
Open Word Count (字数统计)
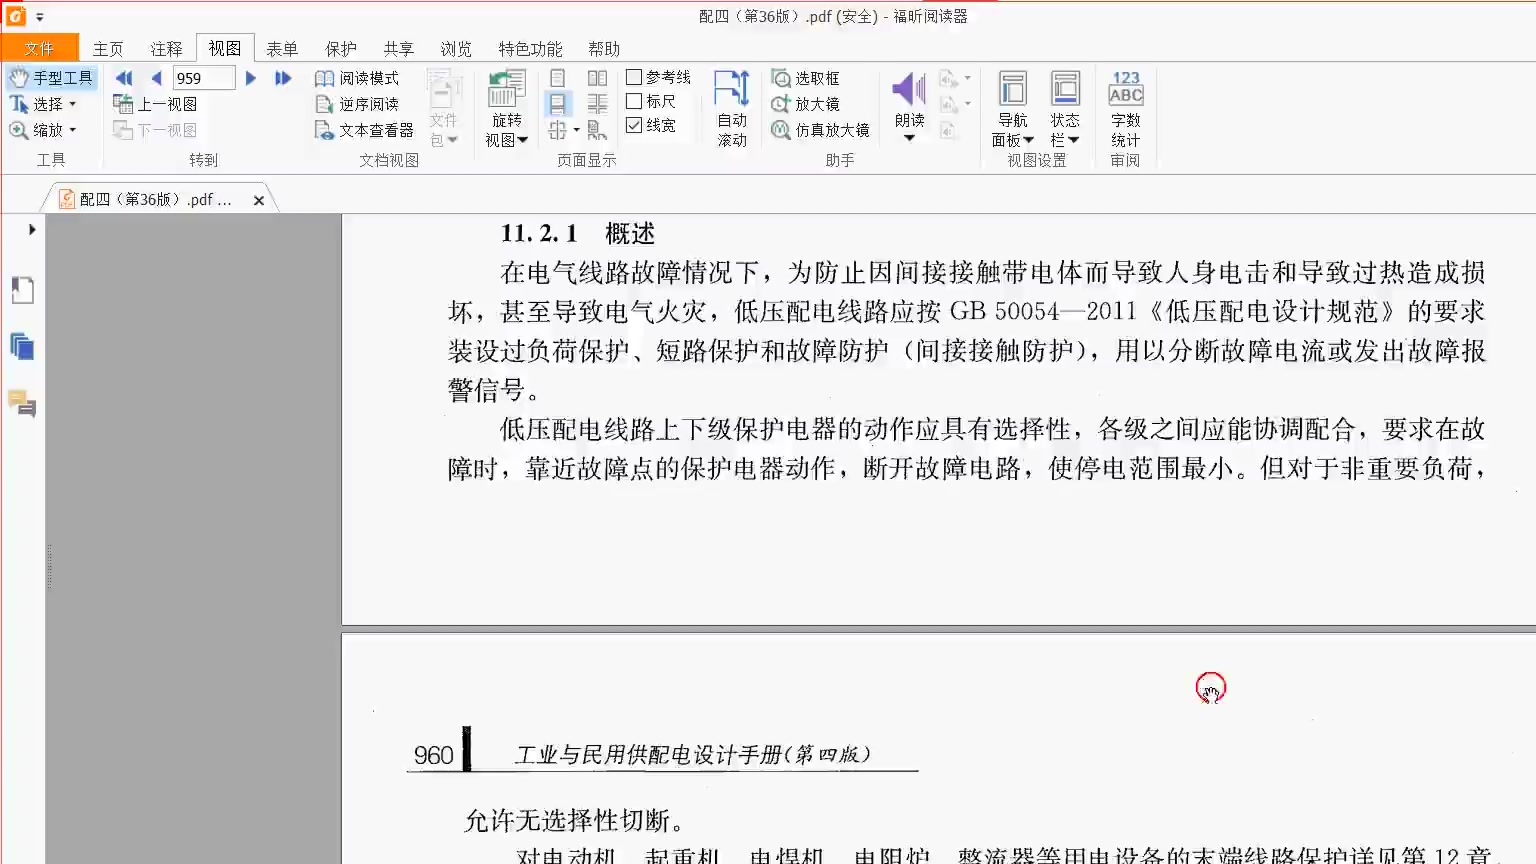coord(1126,109)
